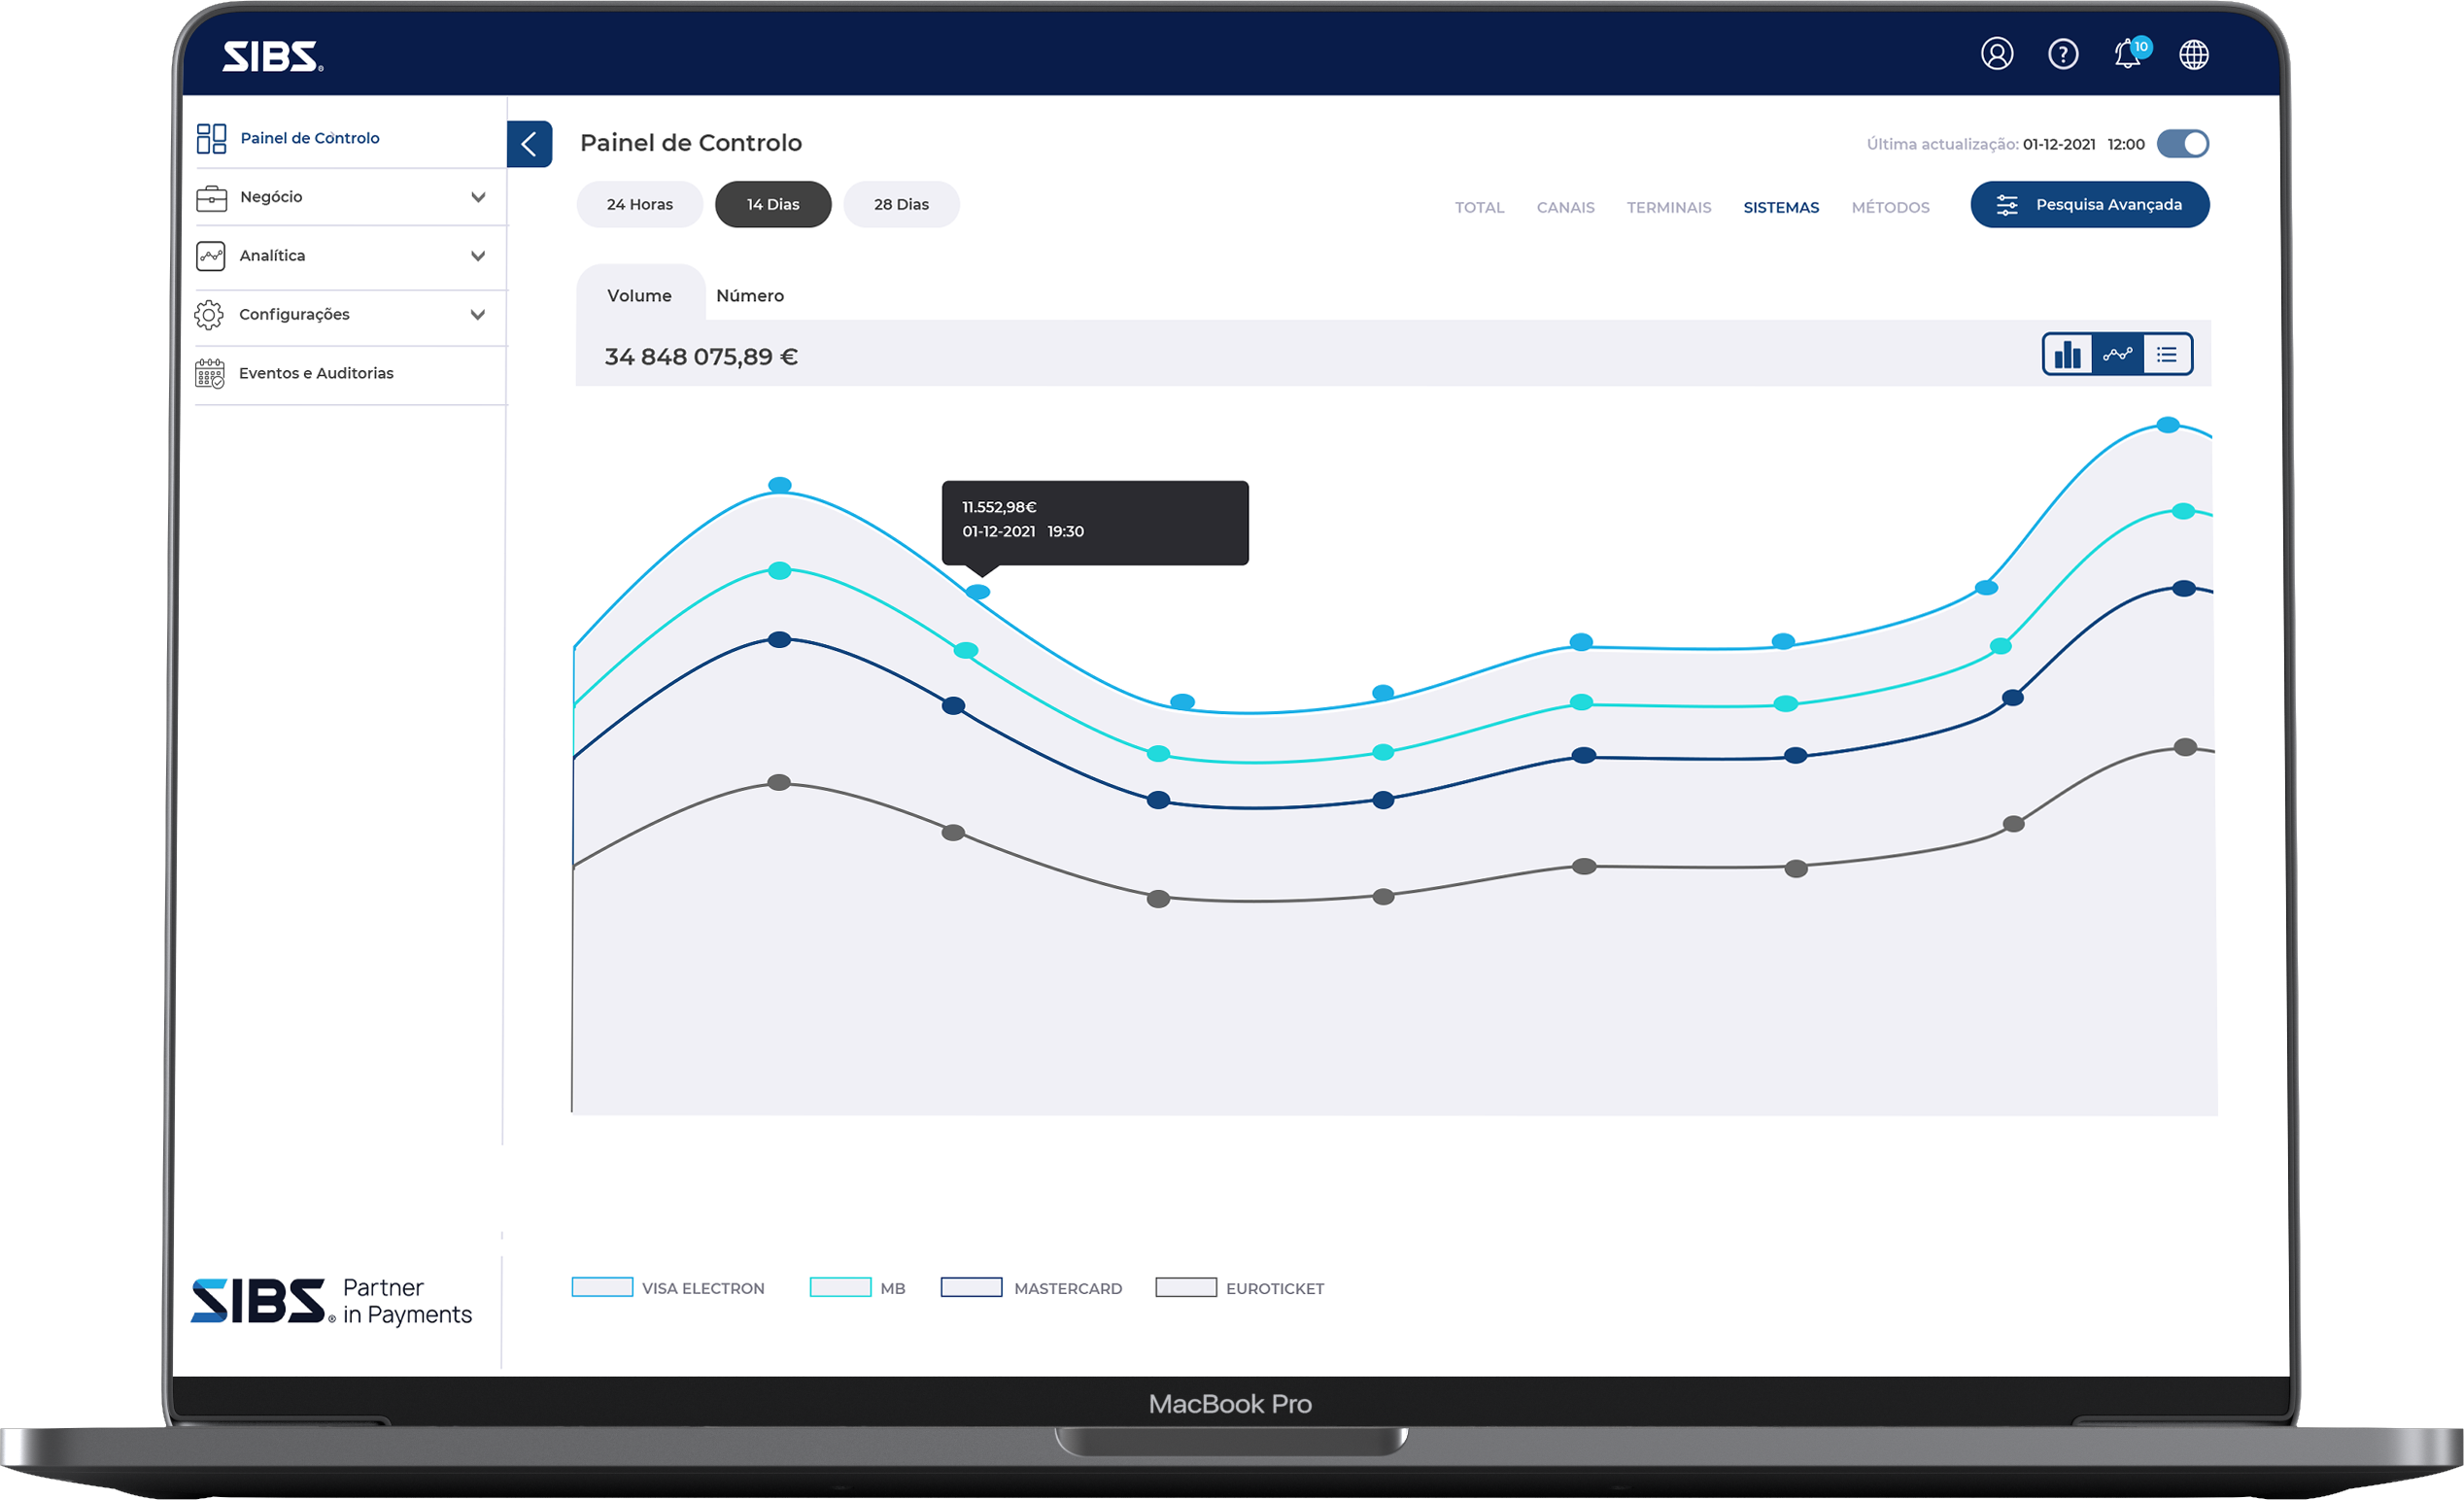The width and height of the screenshot is (2464, 1500).
Task: Select the 28 Dias range button
Action: tap(900, 205)
